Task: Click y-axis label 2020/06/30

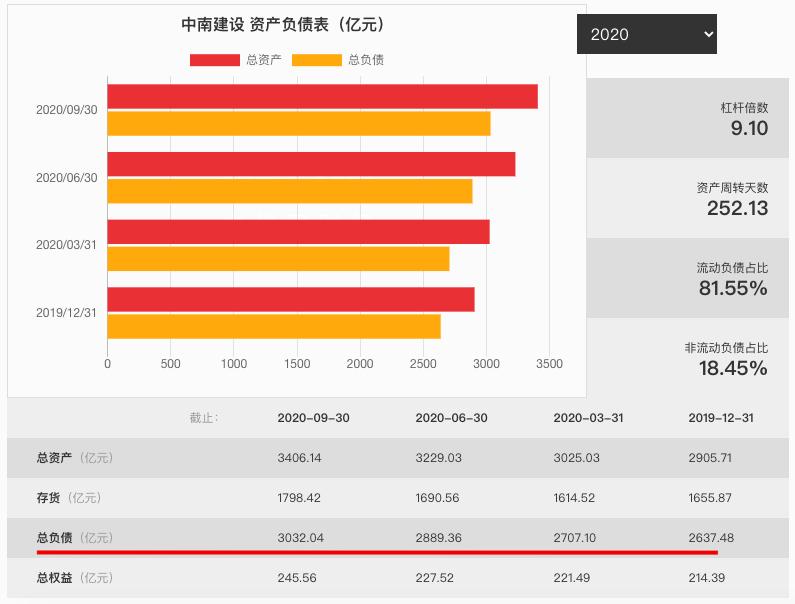Action: tap(66, 177)
